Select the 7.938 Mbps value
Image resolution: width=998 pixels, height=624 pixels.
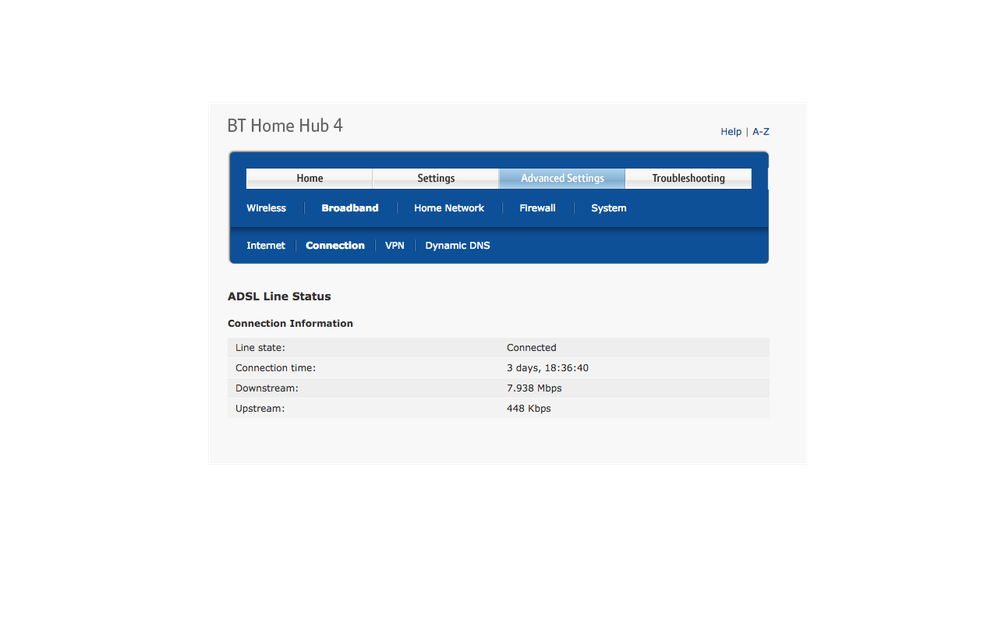click(534, 388)
